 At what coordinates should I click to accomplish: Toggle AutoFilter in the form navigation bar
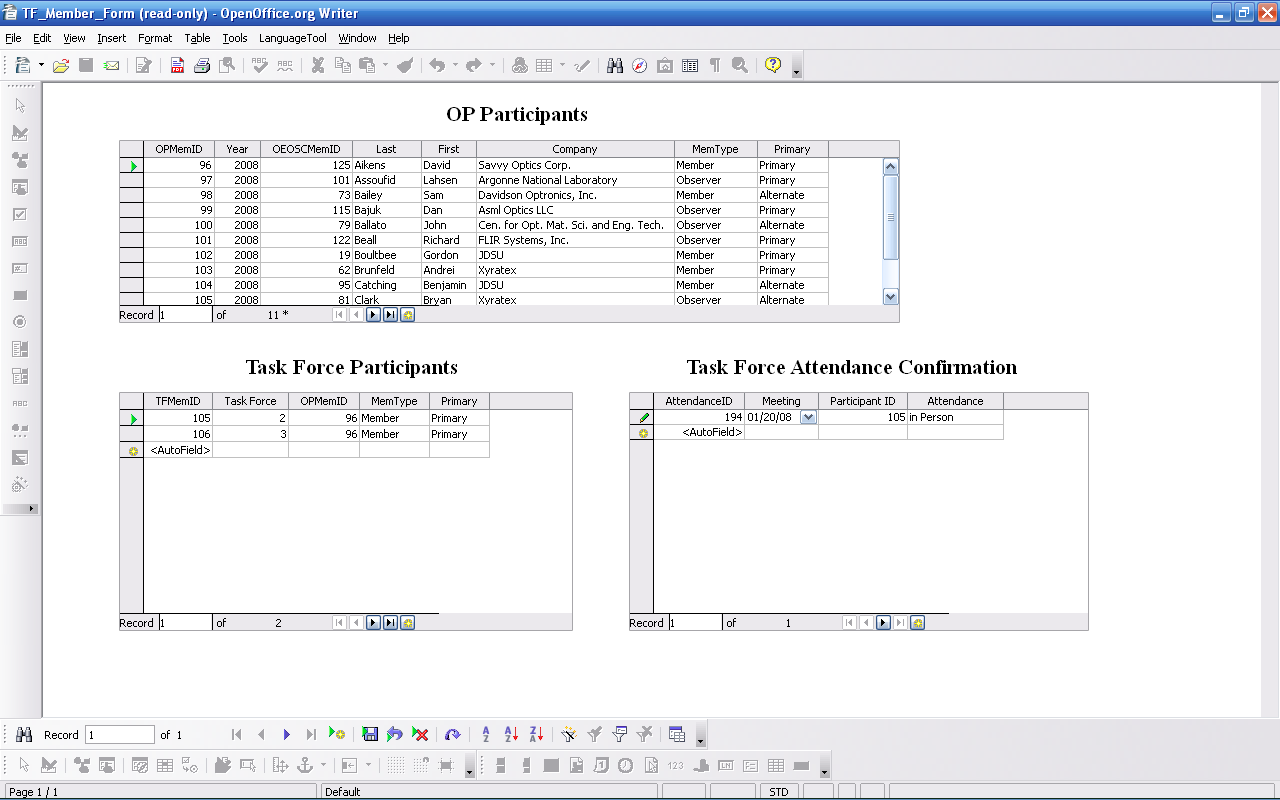(x=569, y=735)
